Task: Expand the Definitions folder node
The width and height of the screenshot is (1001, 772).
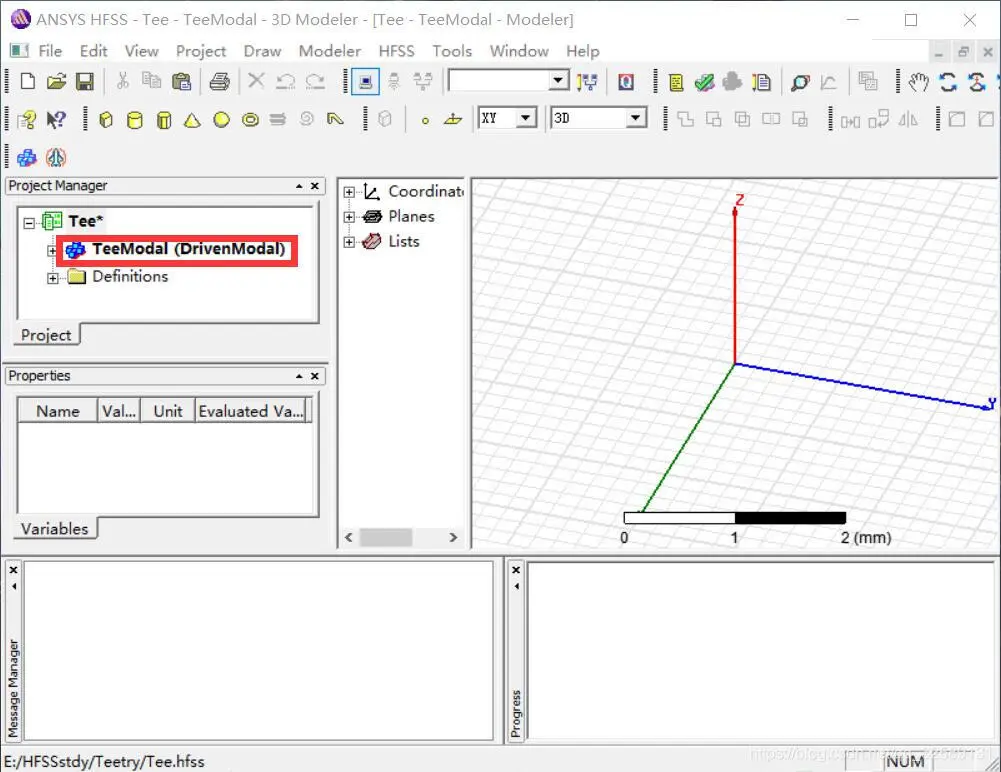Action: click(x=52, y=278)
